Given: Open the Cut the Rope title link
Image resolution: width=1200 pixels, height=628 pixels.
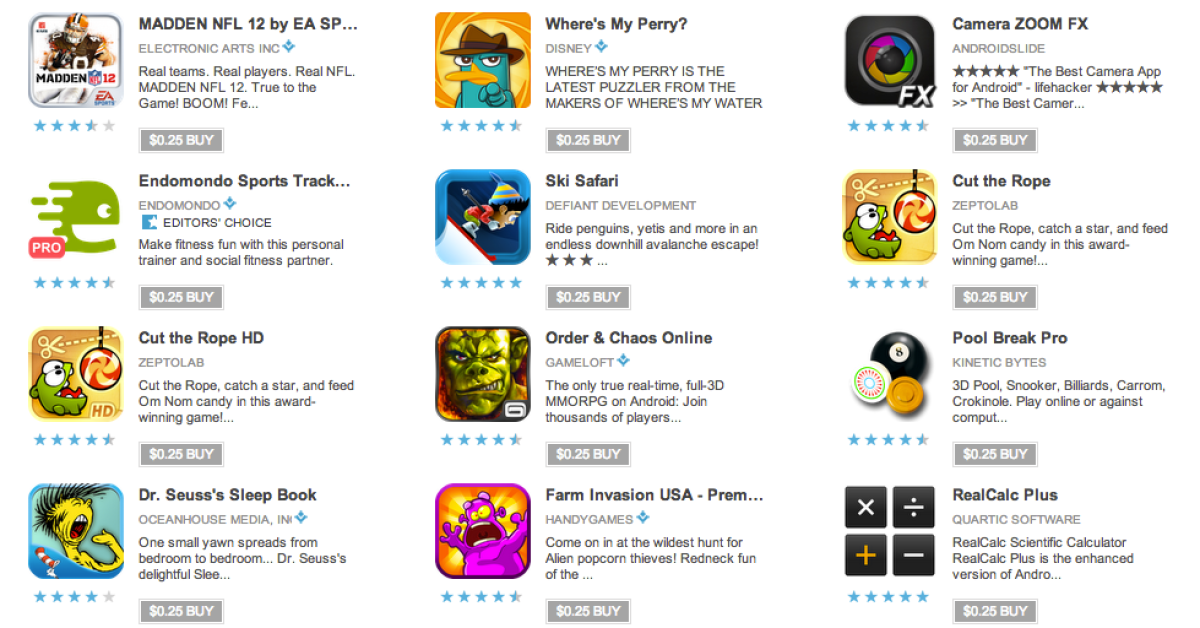Looking at the screenshot, I should (1001, 181).
